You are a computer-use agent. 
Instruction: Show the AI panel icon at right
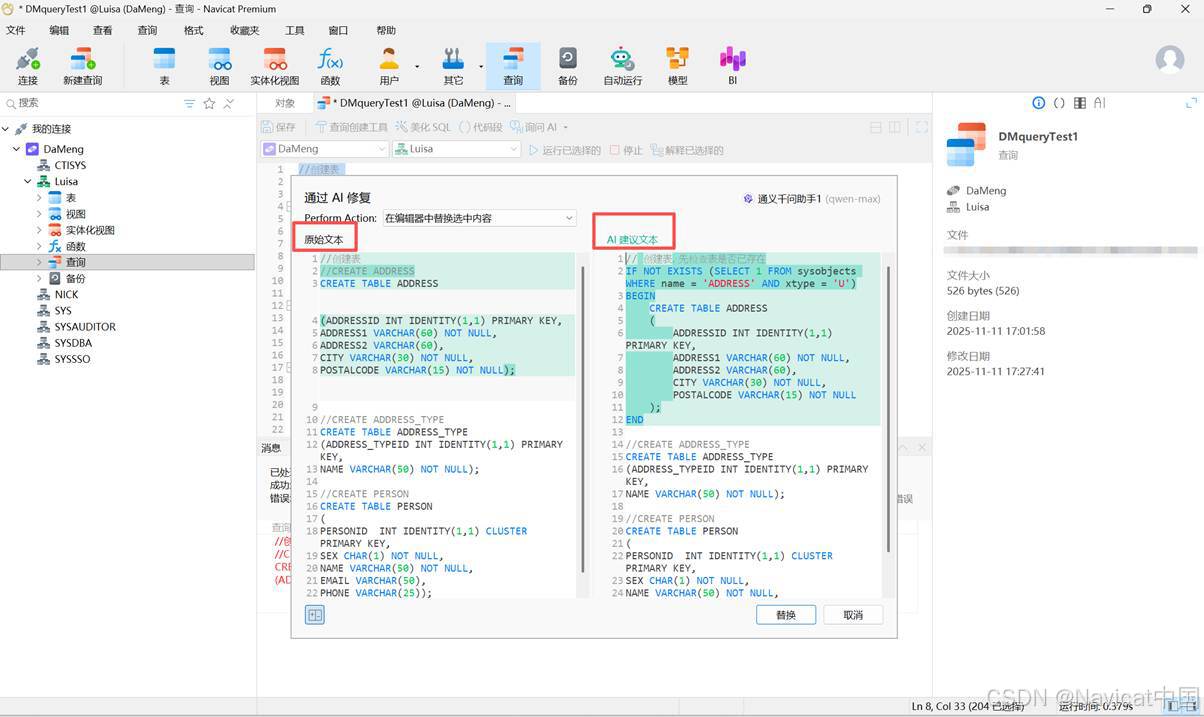(x=1100, y=103)
